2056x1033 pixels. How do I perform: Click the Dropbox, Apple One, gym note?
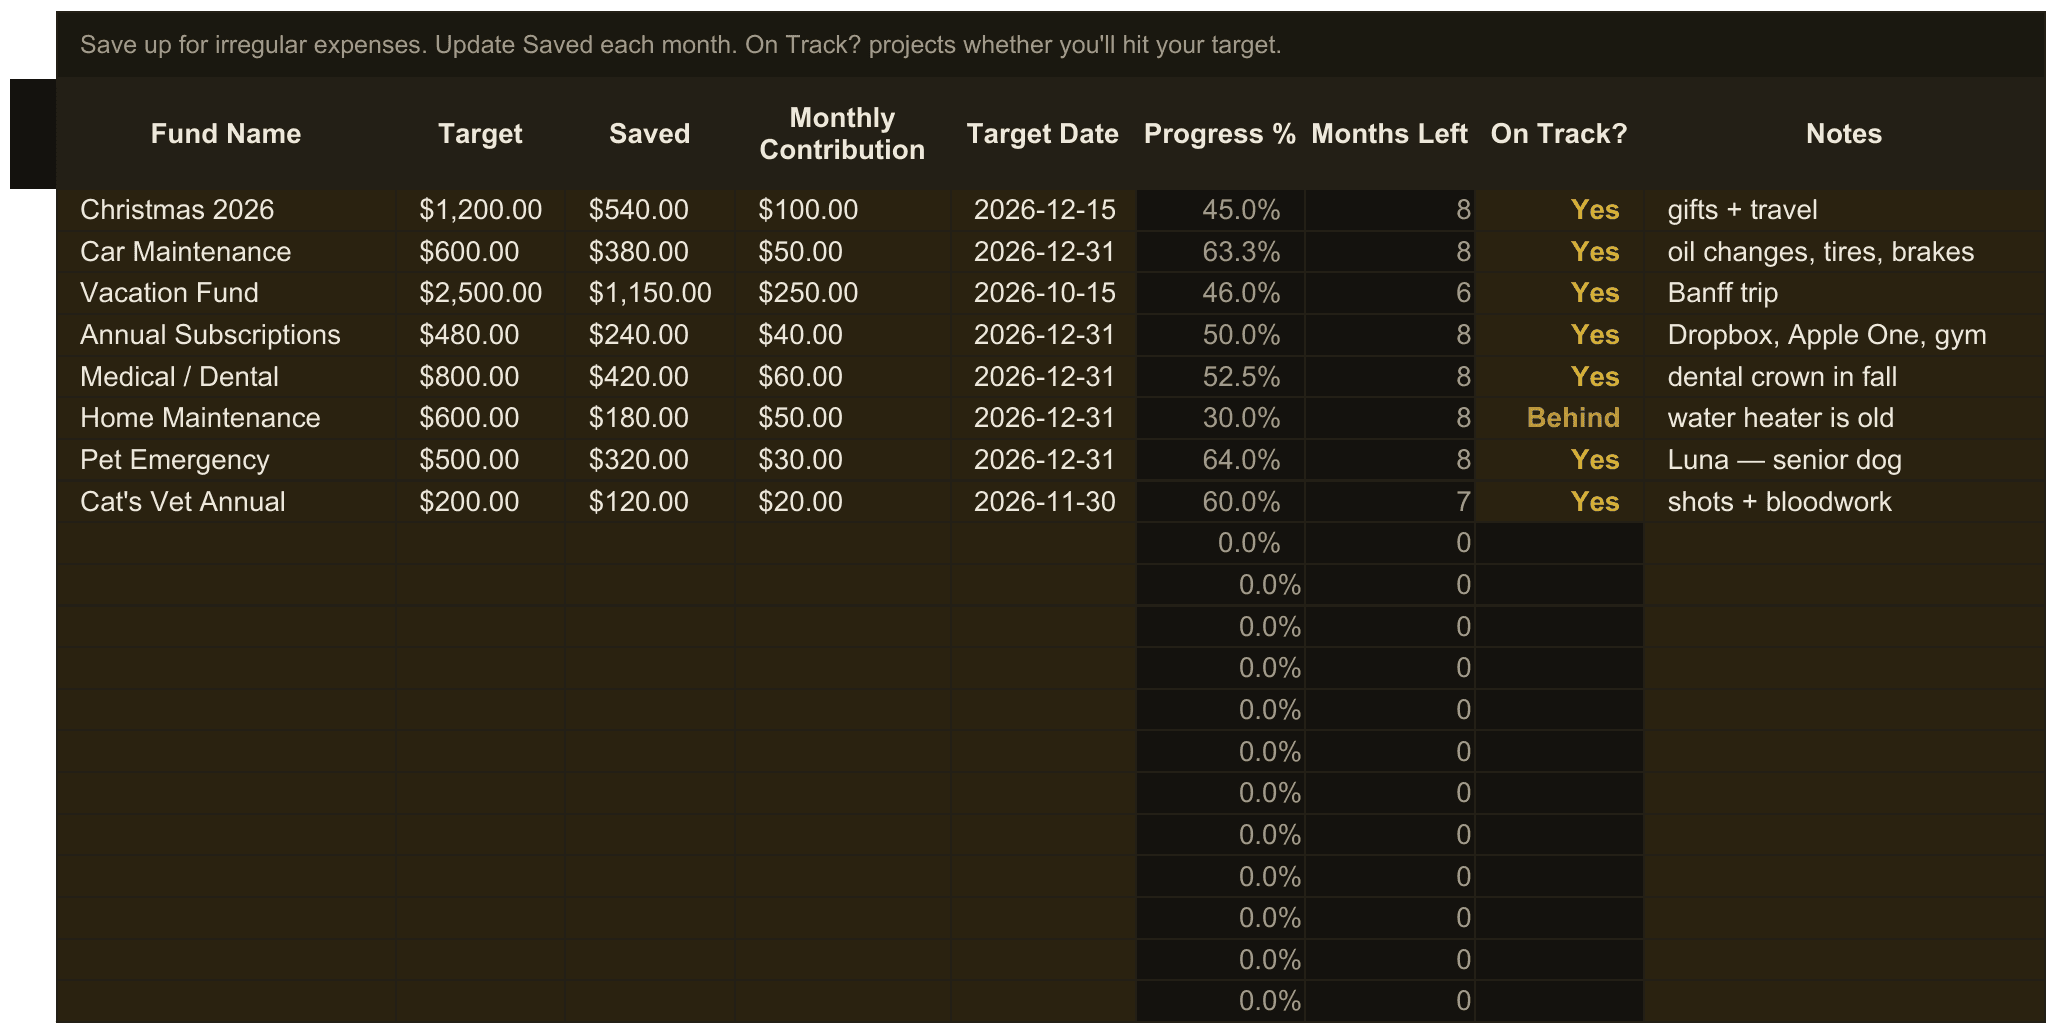pyautogui.click(x=1844, y=335)
